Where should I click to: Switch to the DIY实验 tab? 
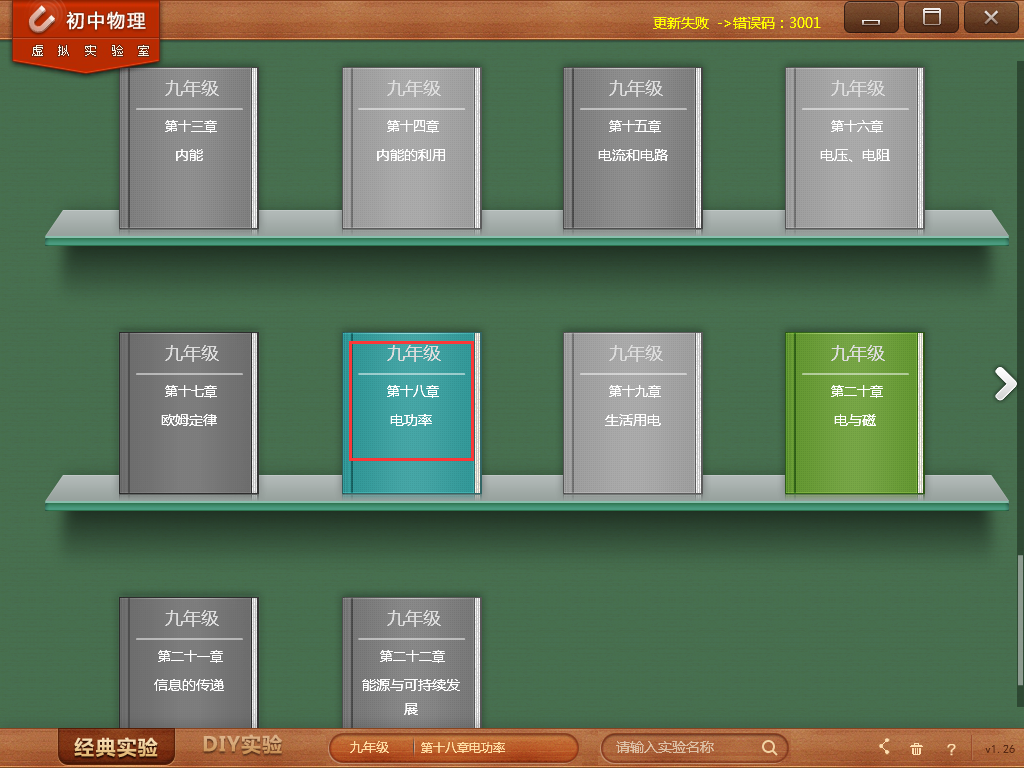(242, 744)
